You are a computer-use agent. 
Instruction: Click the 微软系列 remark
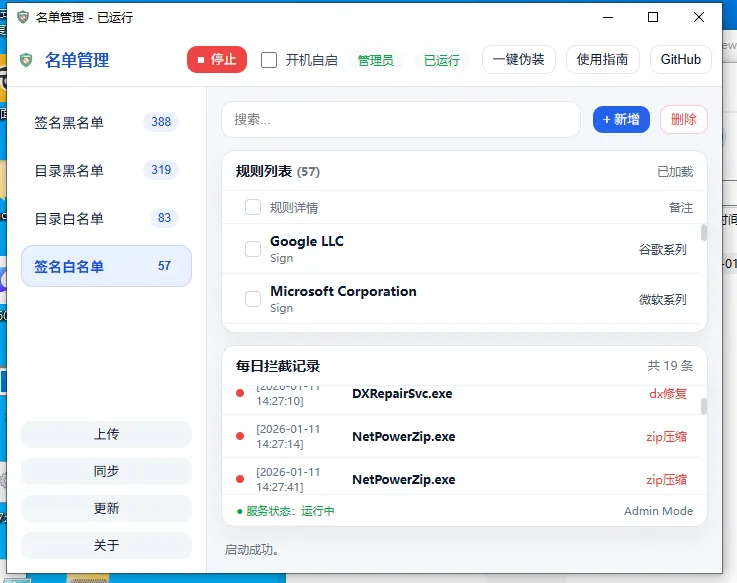[x=663, y=299]
